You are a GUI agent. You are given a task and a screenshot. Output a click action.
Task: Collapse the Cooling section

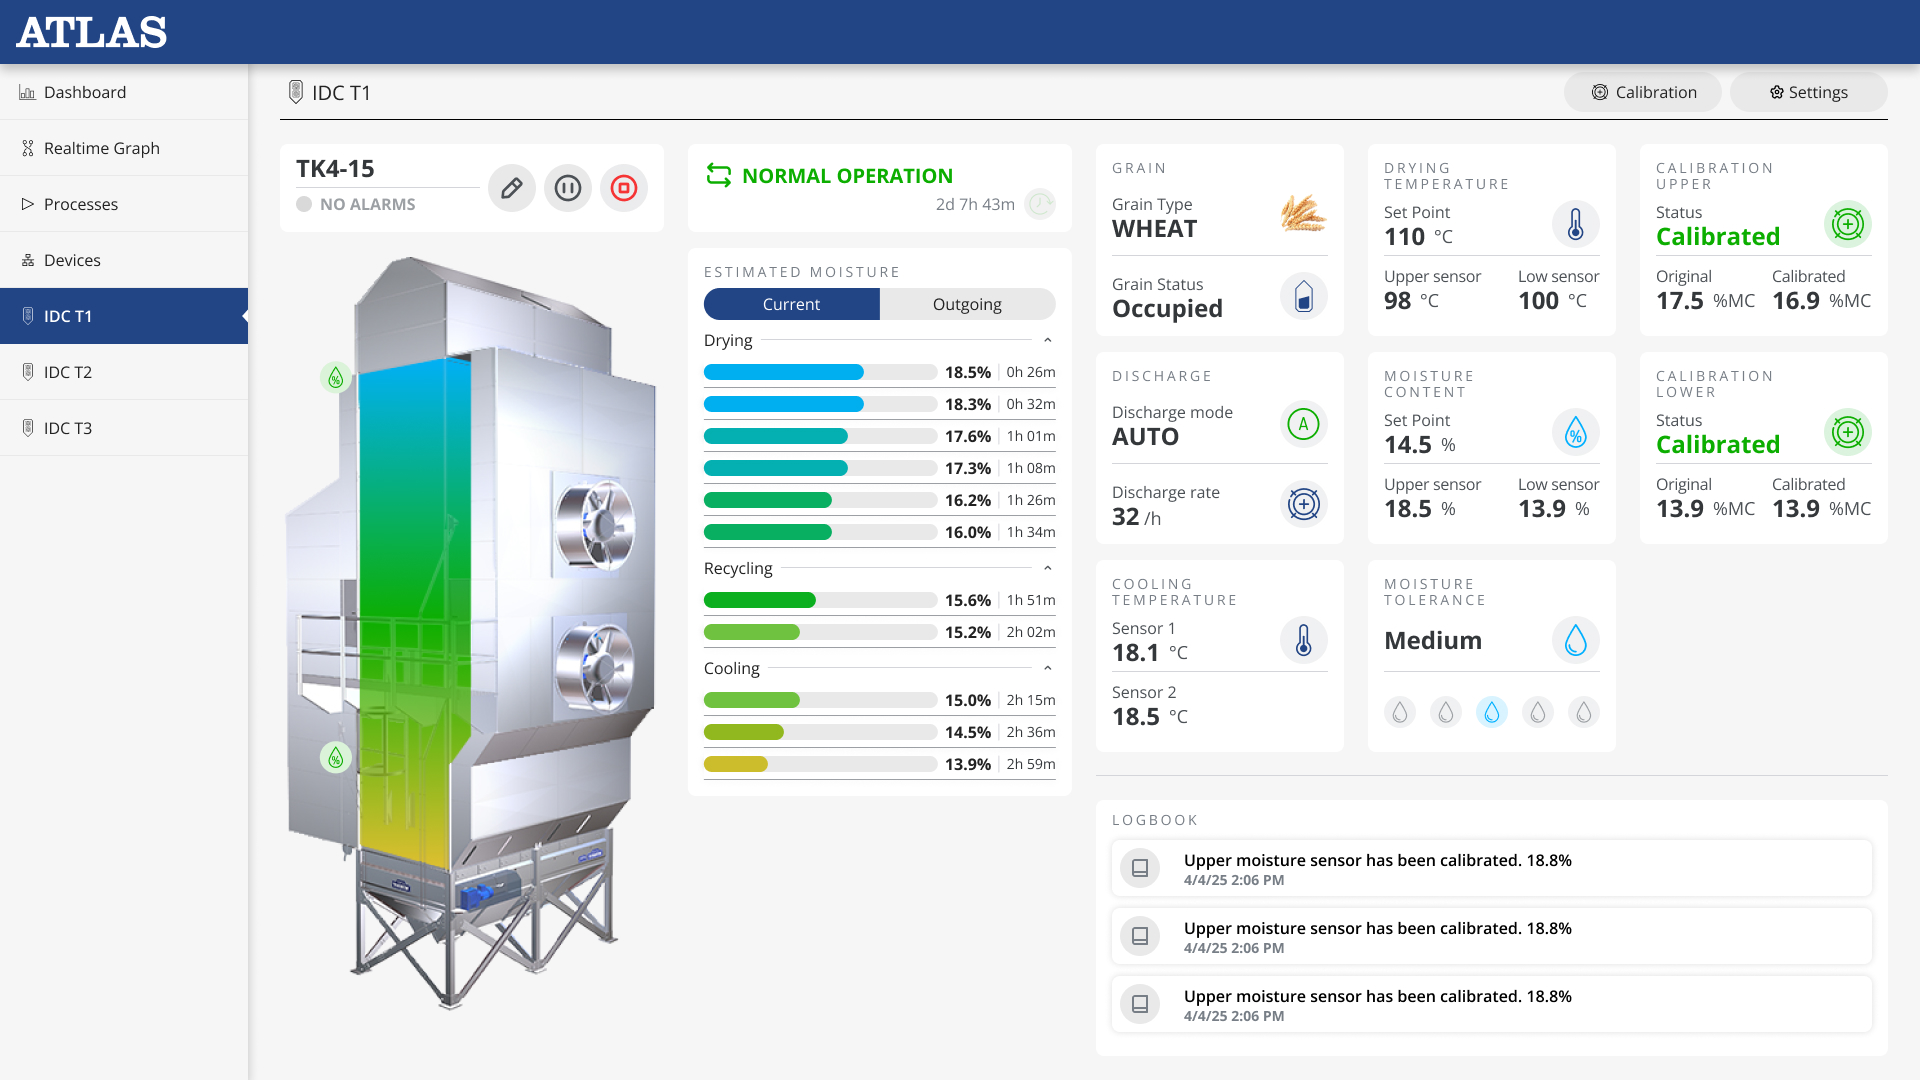tap(1047, 668)
